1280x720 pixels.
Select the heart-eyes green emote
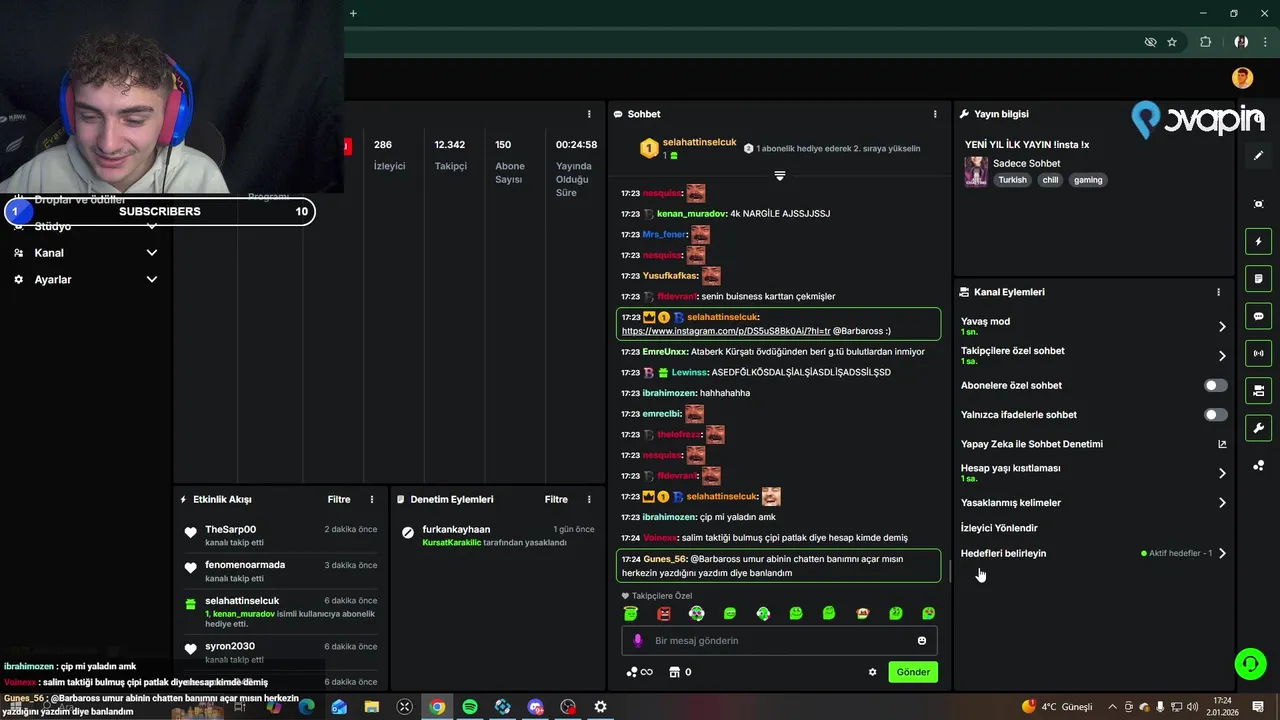coord(928,613)
